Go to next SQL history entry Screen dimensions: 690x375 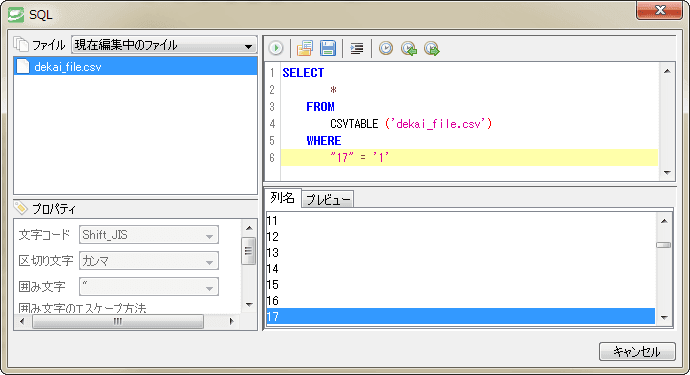pos(432,48)
